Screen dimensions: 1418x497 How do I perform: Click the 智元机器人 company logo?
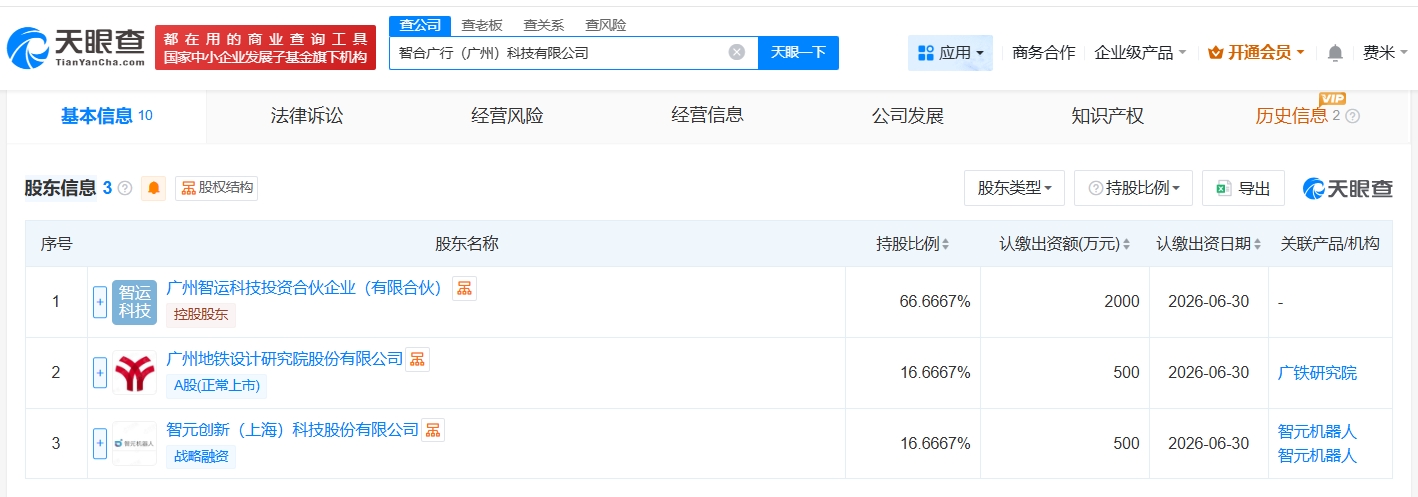[x=134, y=443]
